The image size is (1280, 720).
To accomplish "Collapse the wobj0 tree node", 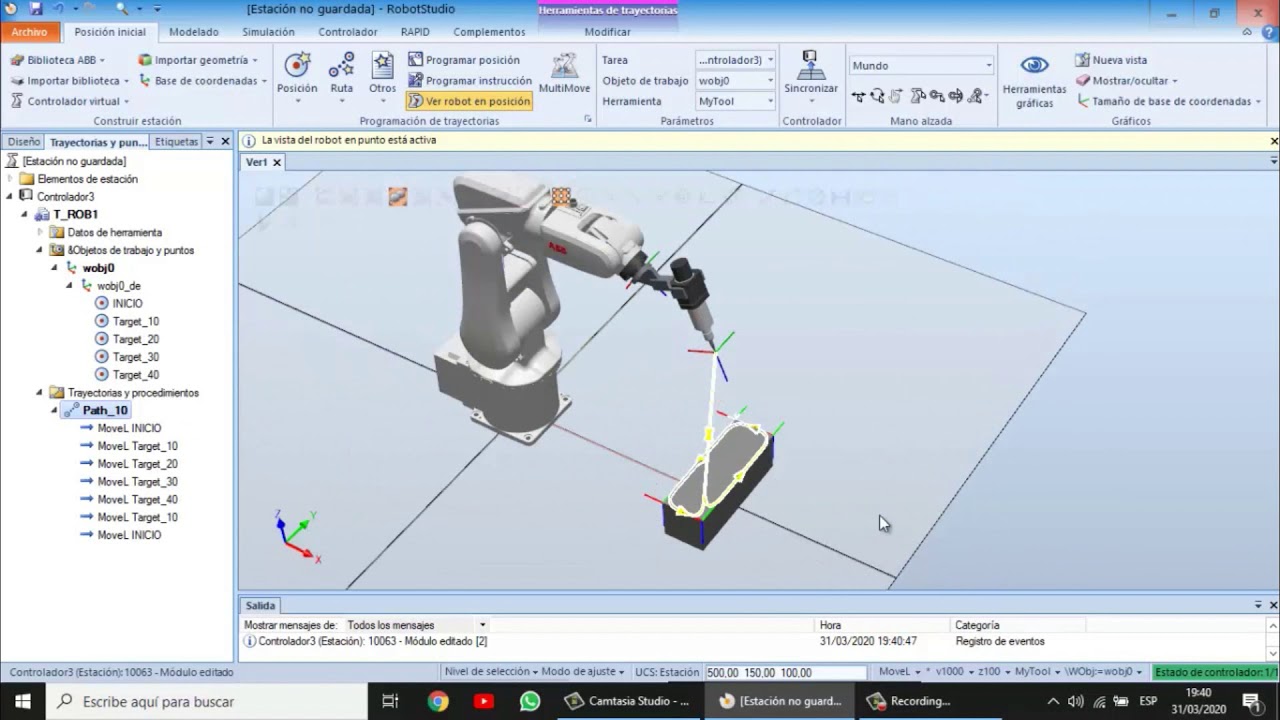I will click(x=55, y=268).
